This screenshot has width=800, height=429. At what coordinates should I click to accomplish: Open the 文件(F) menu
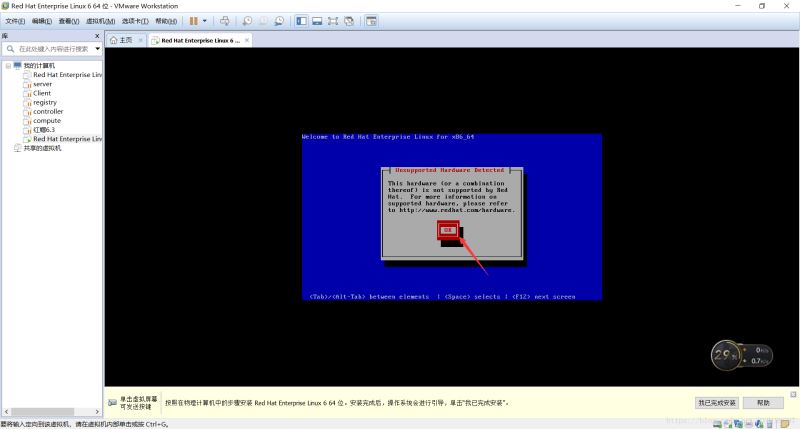coord(15,21)
